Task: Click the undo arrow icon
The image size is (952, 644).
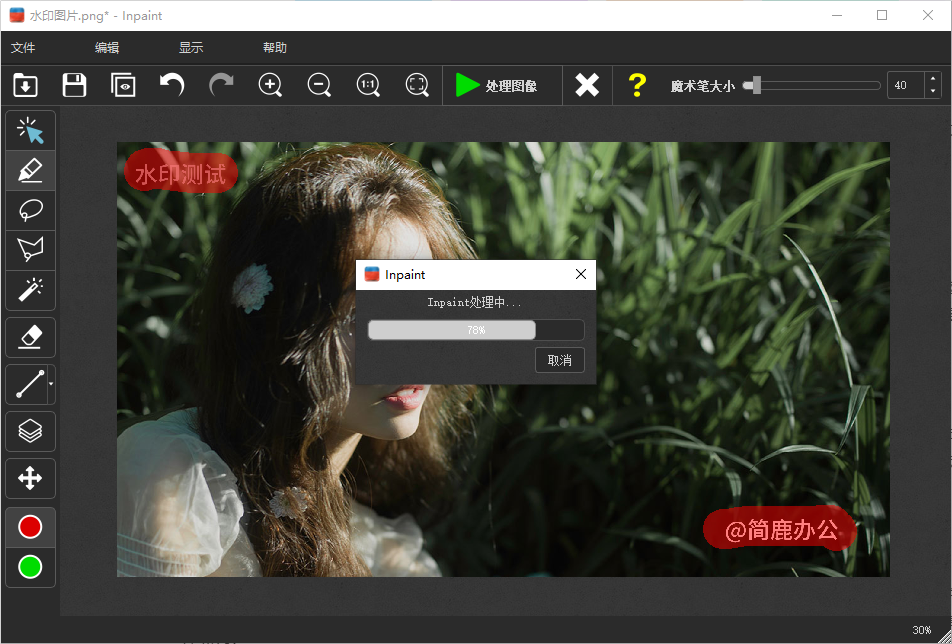Action: coord(172,86)
